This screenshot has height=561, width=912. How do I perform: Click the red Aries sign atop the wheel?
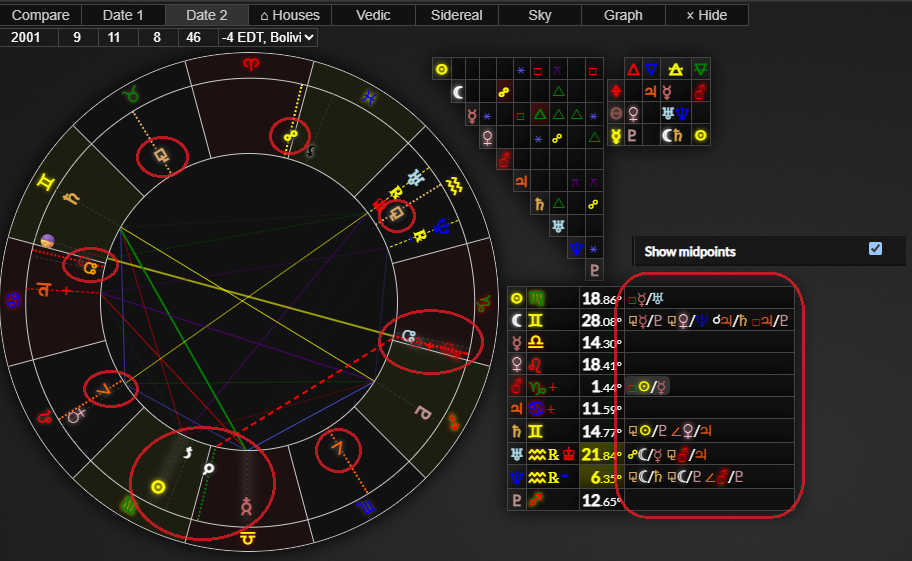tap(248, 66)
